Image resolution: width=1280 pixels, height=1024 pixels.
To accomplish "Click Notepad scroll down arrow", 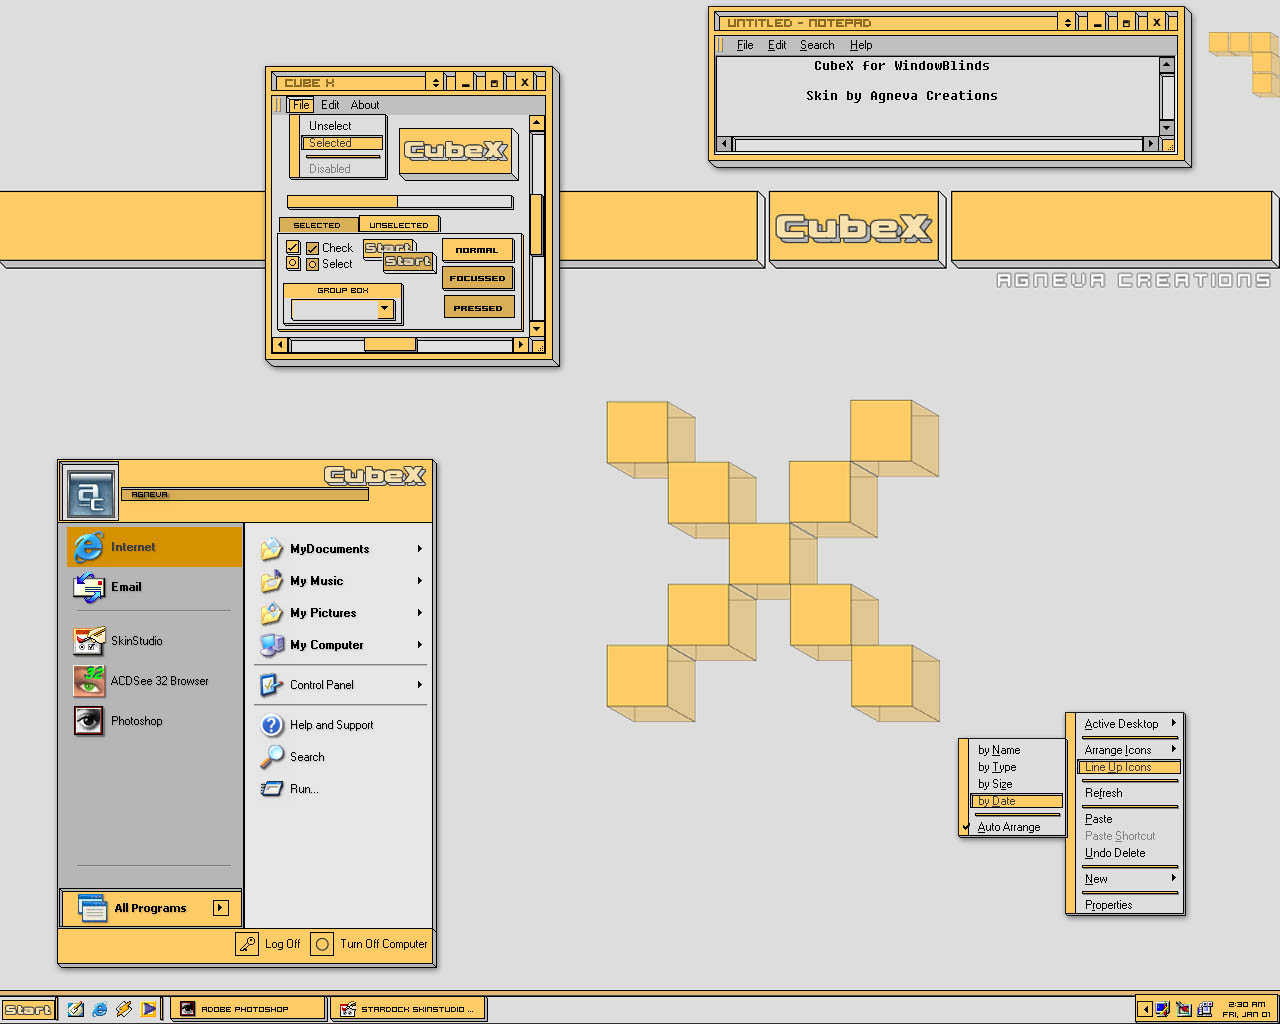I will [1167, 128].
